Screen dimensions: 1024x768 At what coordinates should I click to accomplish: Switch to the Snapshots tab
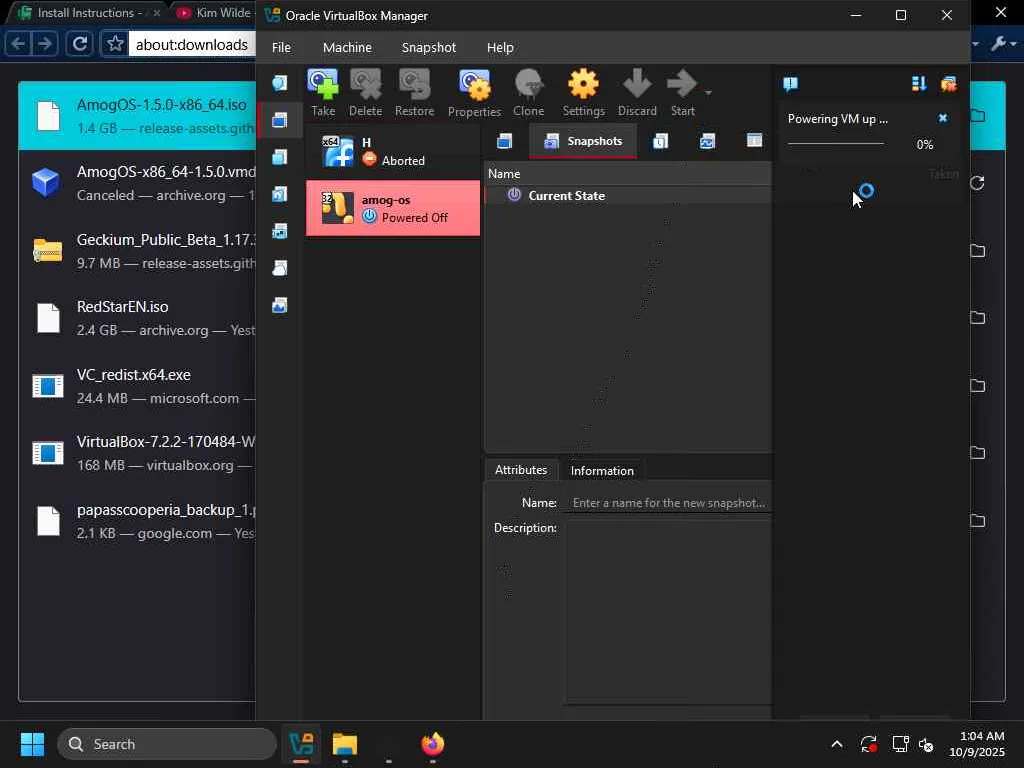583,141
